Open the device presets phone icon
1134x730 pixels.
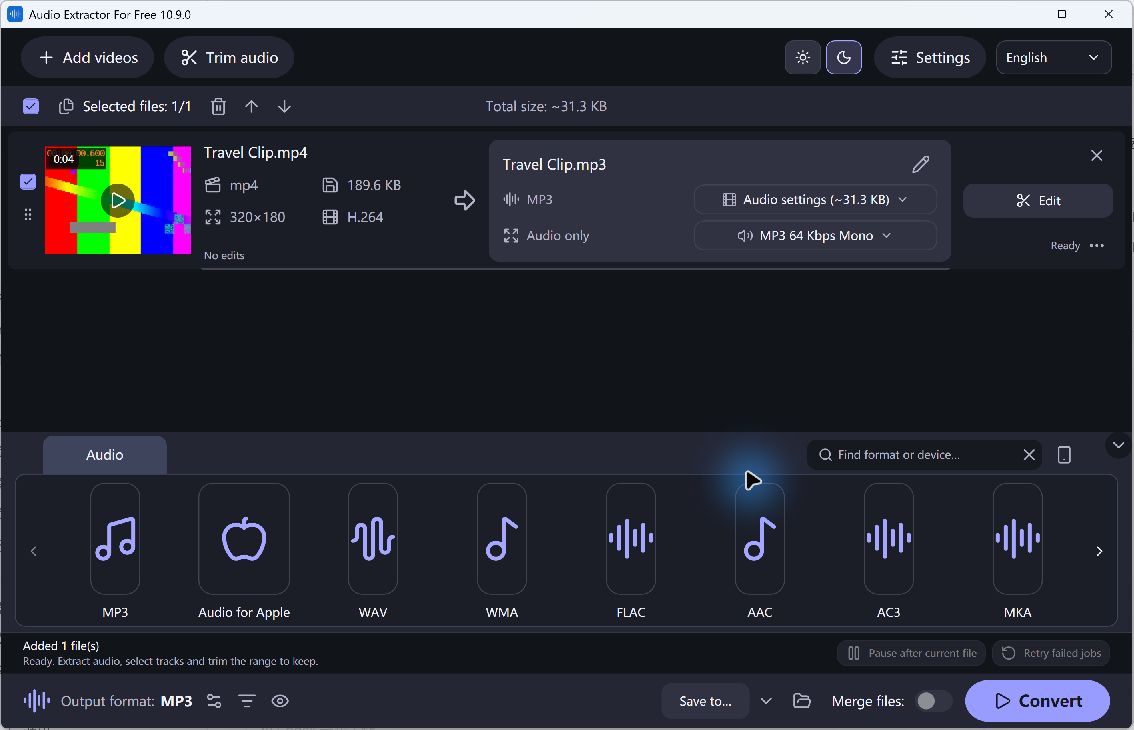point(1064,455)
